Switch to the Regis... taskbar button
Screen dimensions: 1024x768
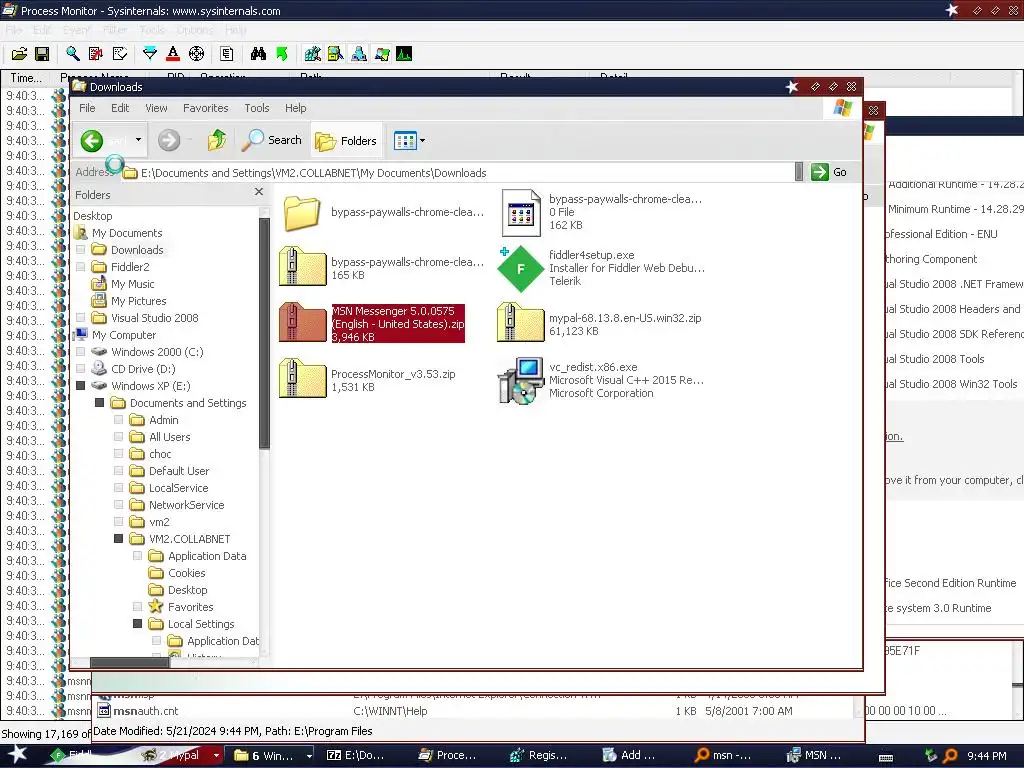tap(539, 755)
